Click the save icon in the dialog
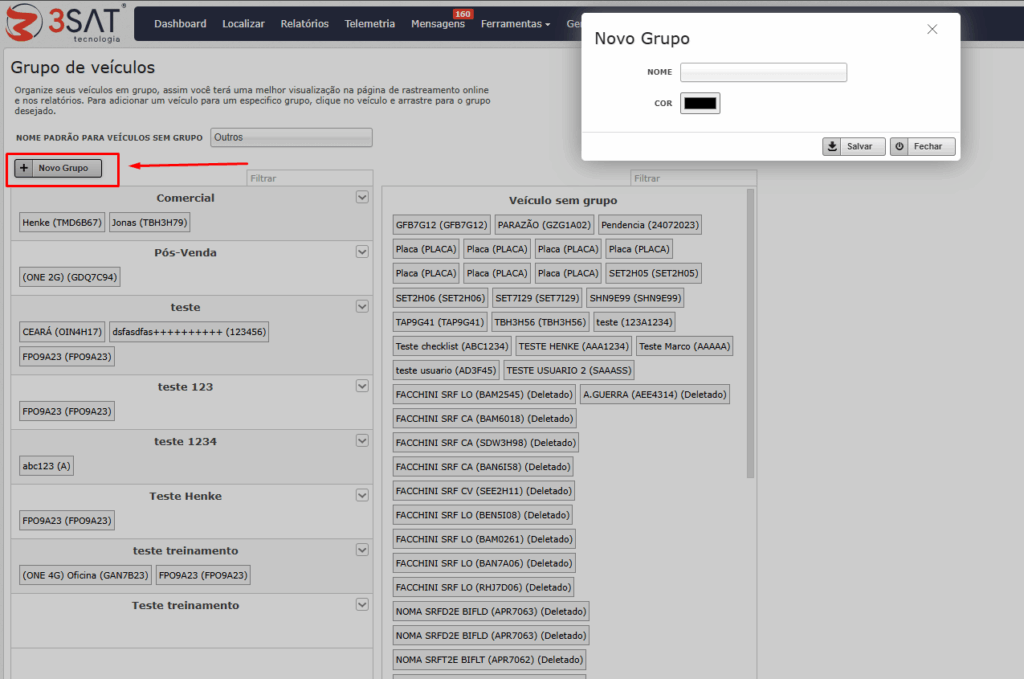Viewport: 1024px width, 679px height. [832, 146]
